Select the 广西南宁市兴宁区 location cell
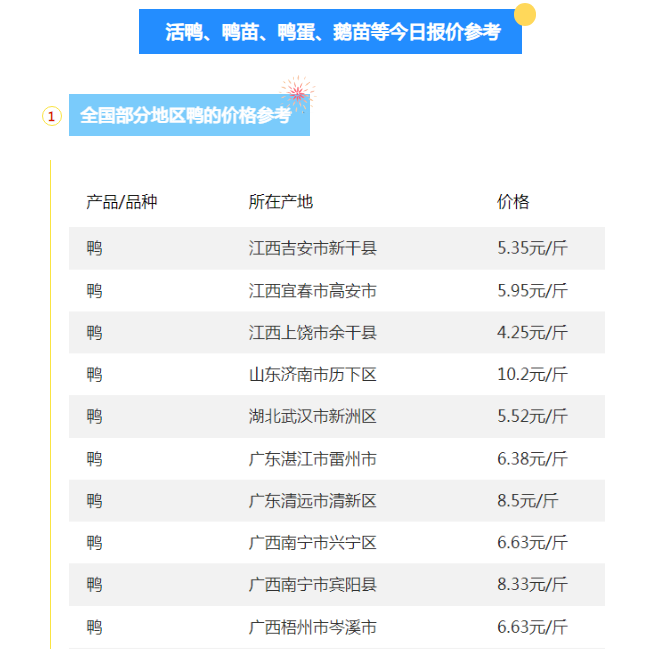The height and width of the screenshot is (649, 645). pos(312,543)
